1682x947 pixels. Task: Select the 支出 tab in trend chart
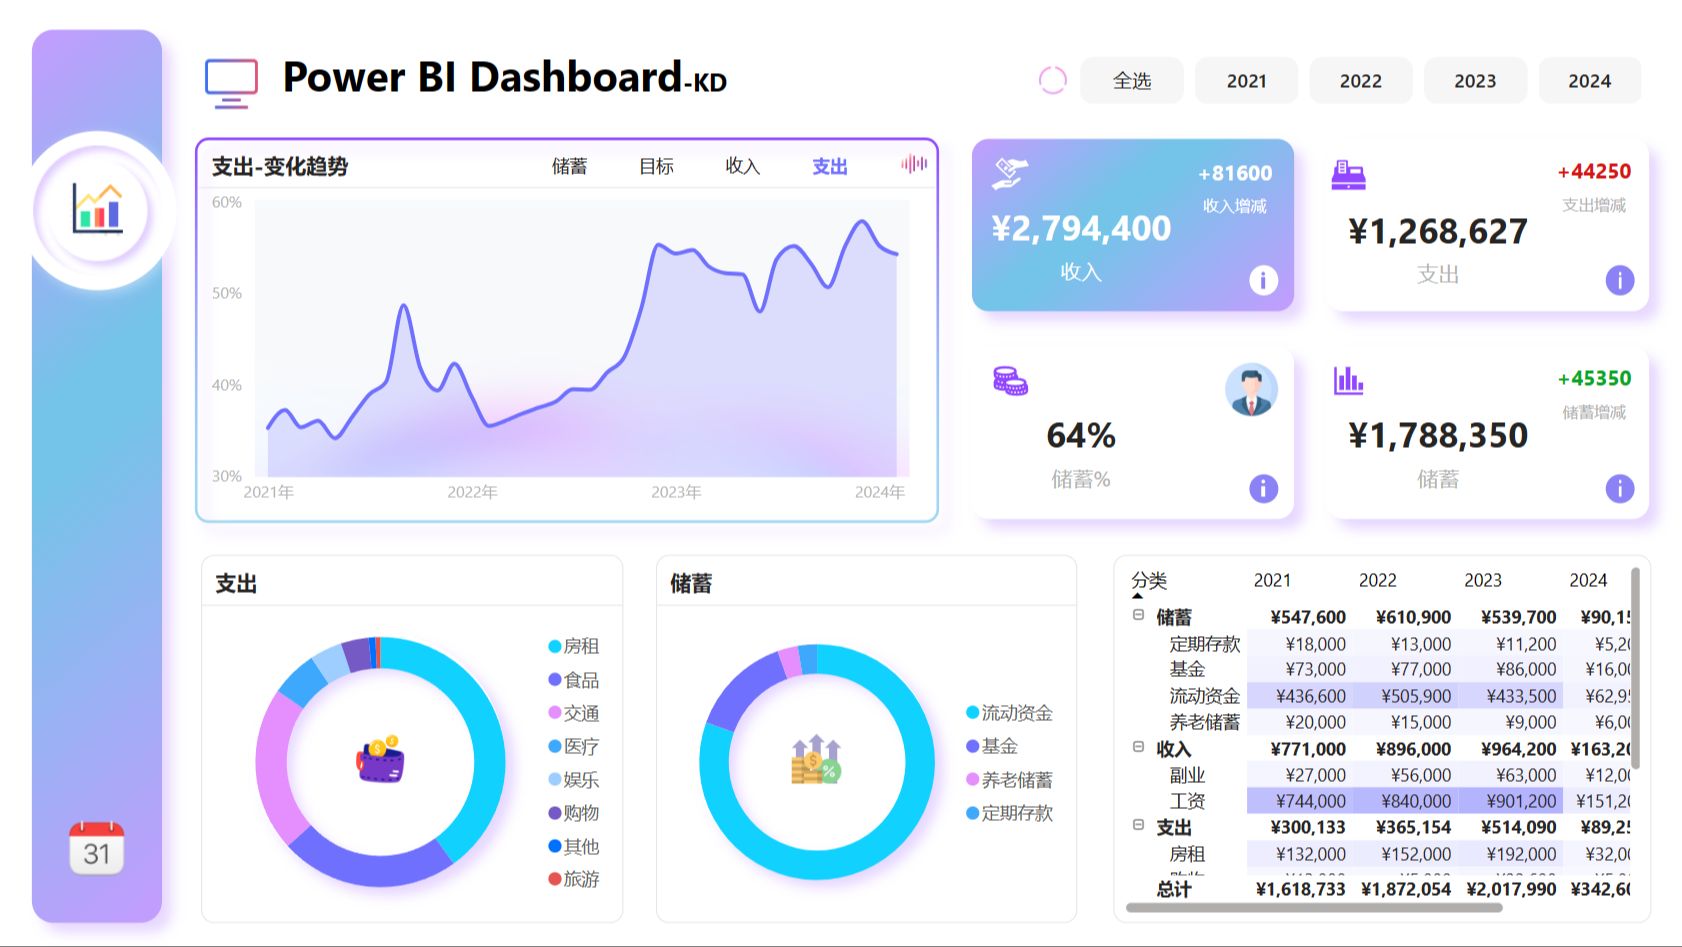829,166
